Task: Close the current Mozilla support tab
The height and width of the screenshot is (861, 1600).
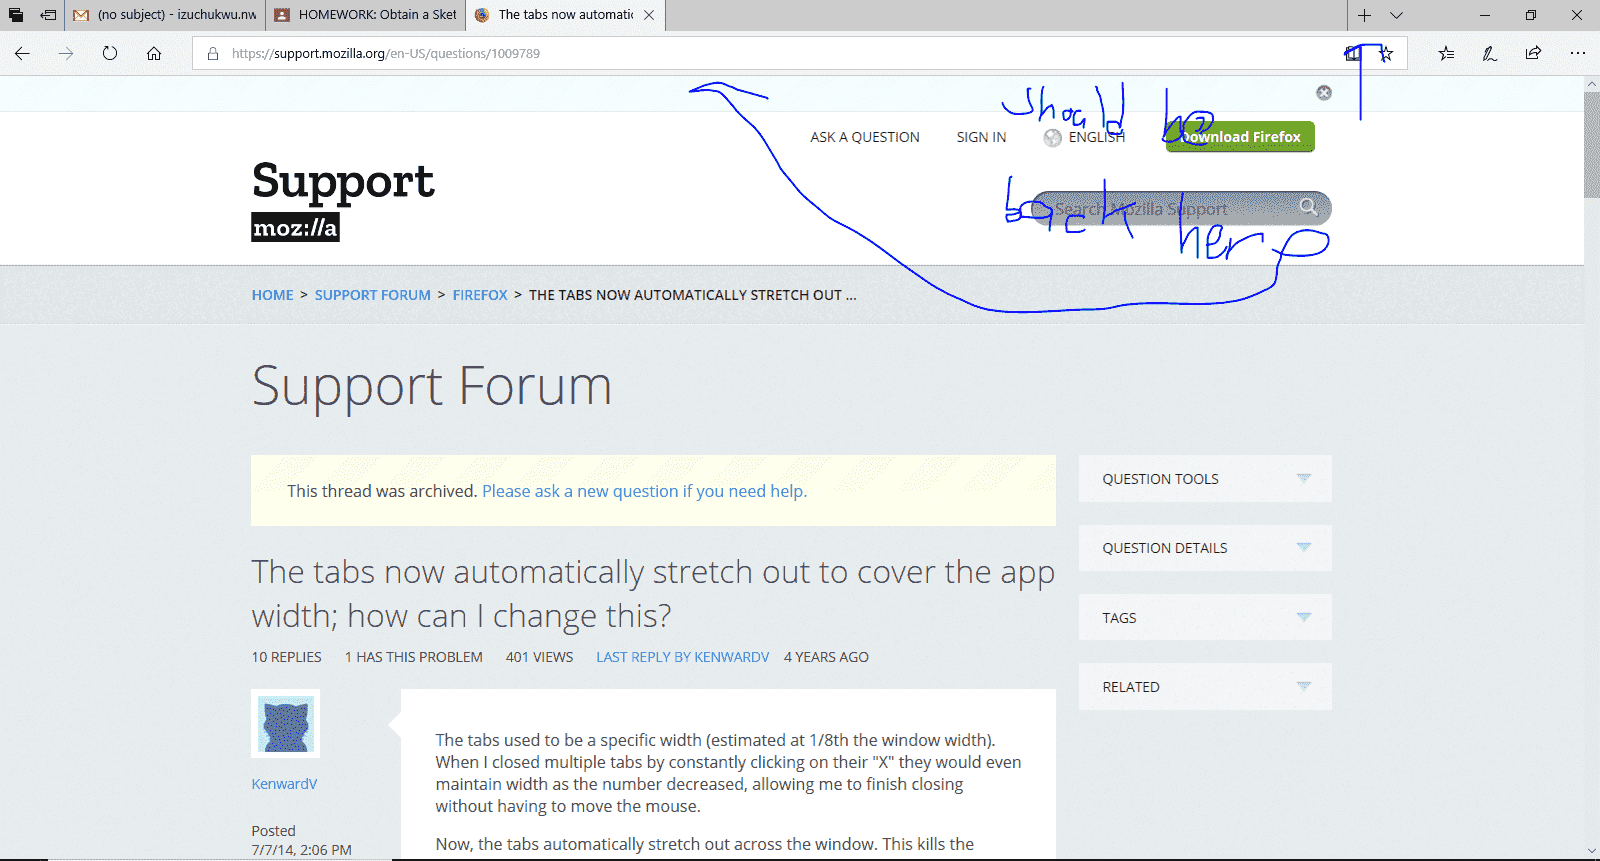Action: [649, 15]
